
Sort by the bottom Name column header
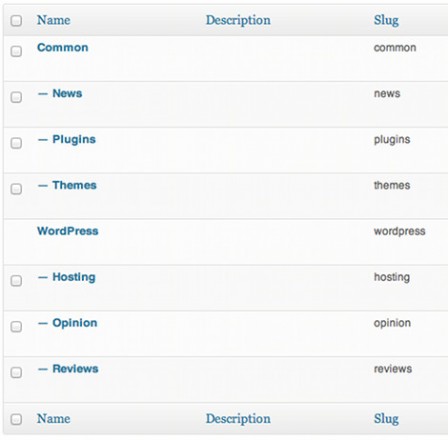(54, 419)
